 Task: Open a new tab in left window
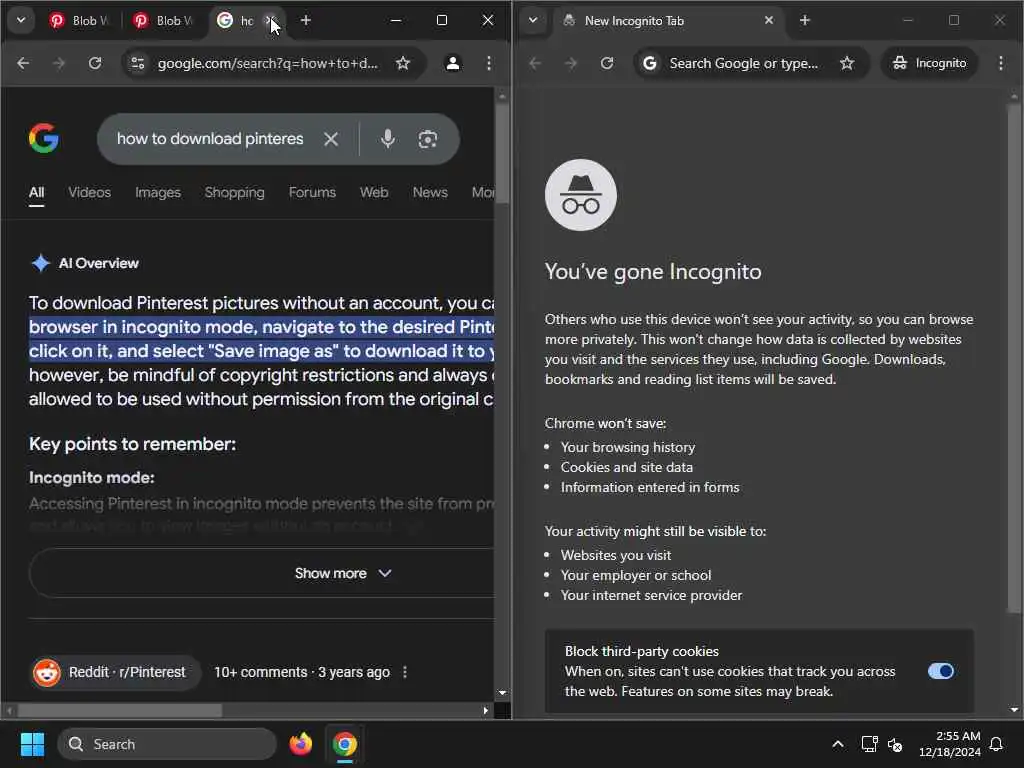pyautogui.click(x=306, y=20)
